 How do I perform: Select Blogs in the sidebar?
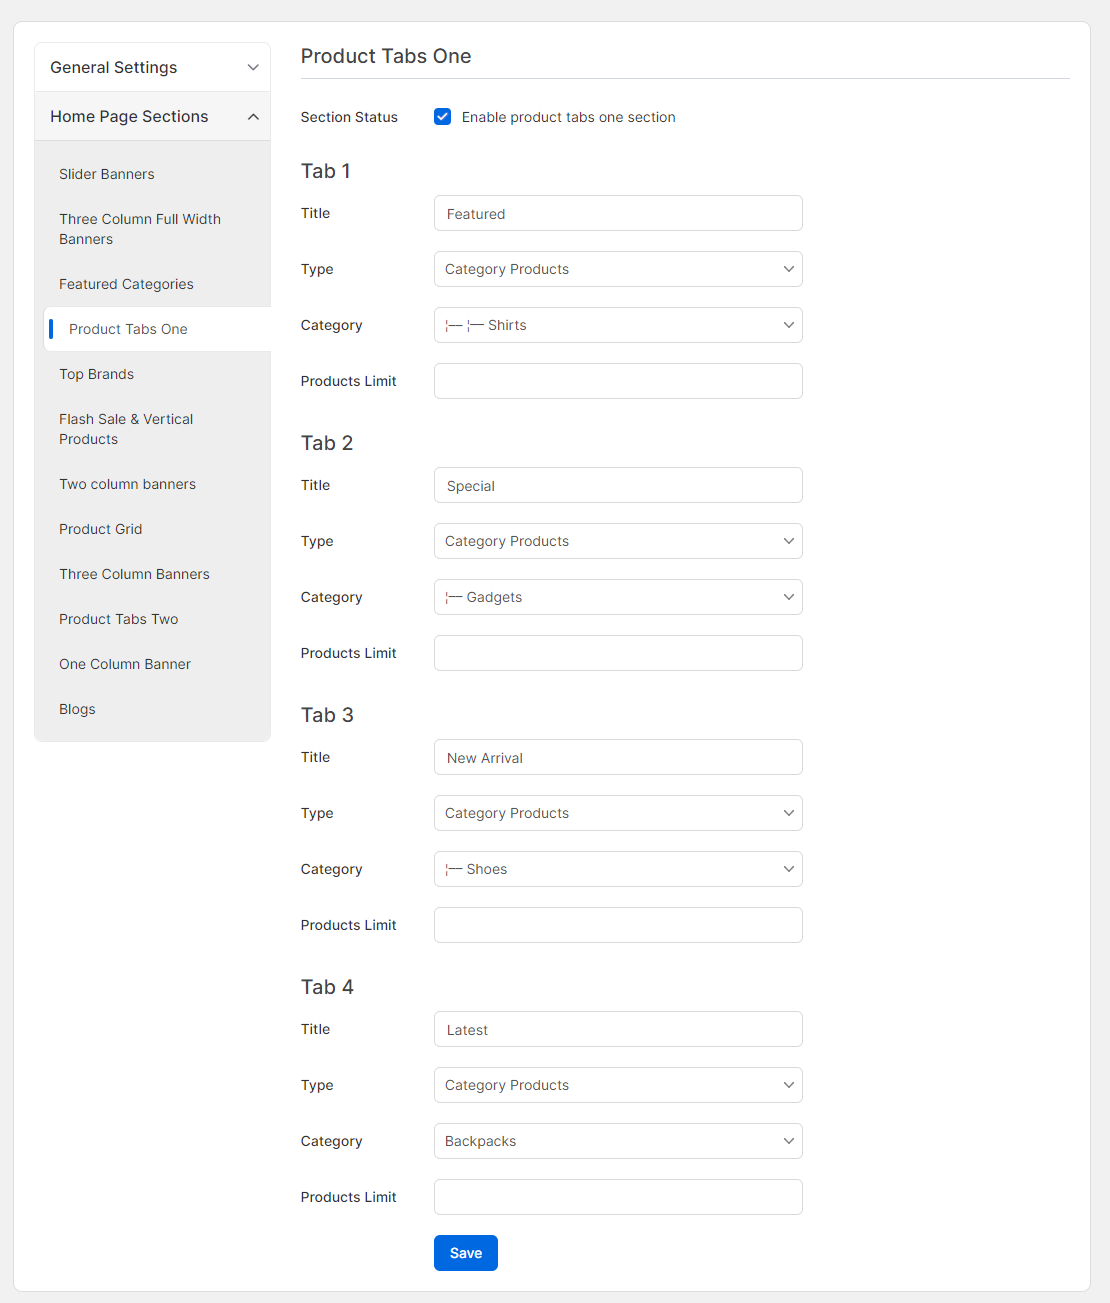tap(77, 709)
